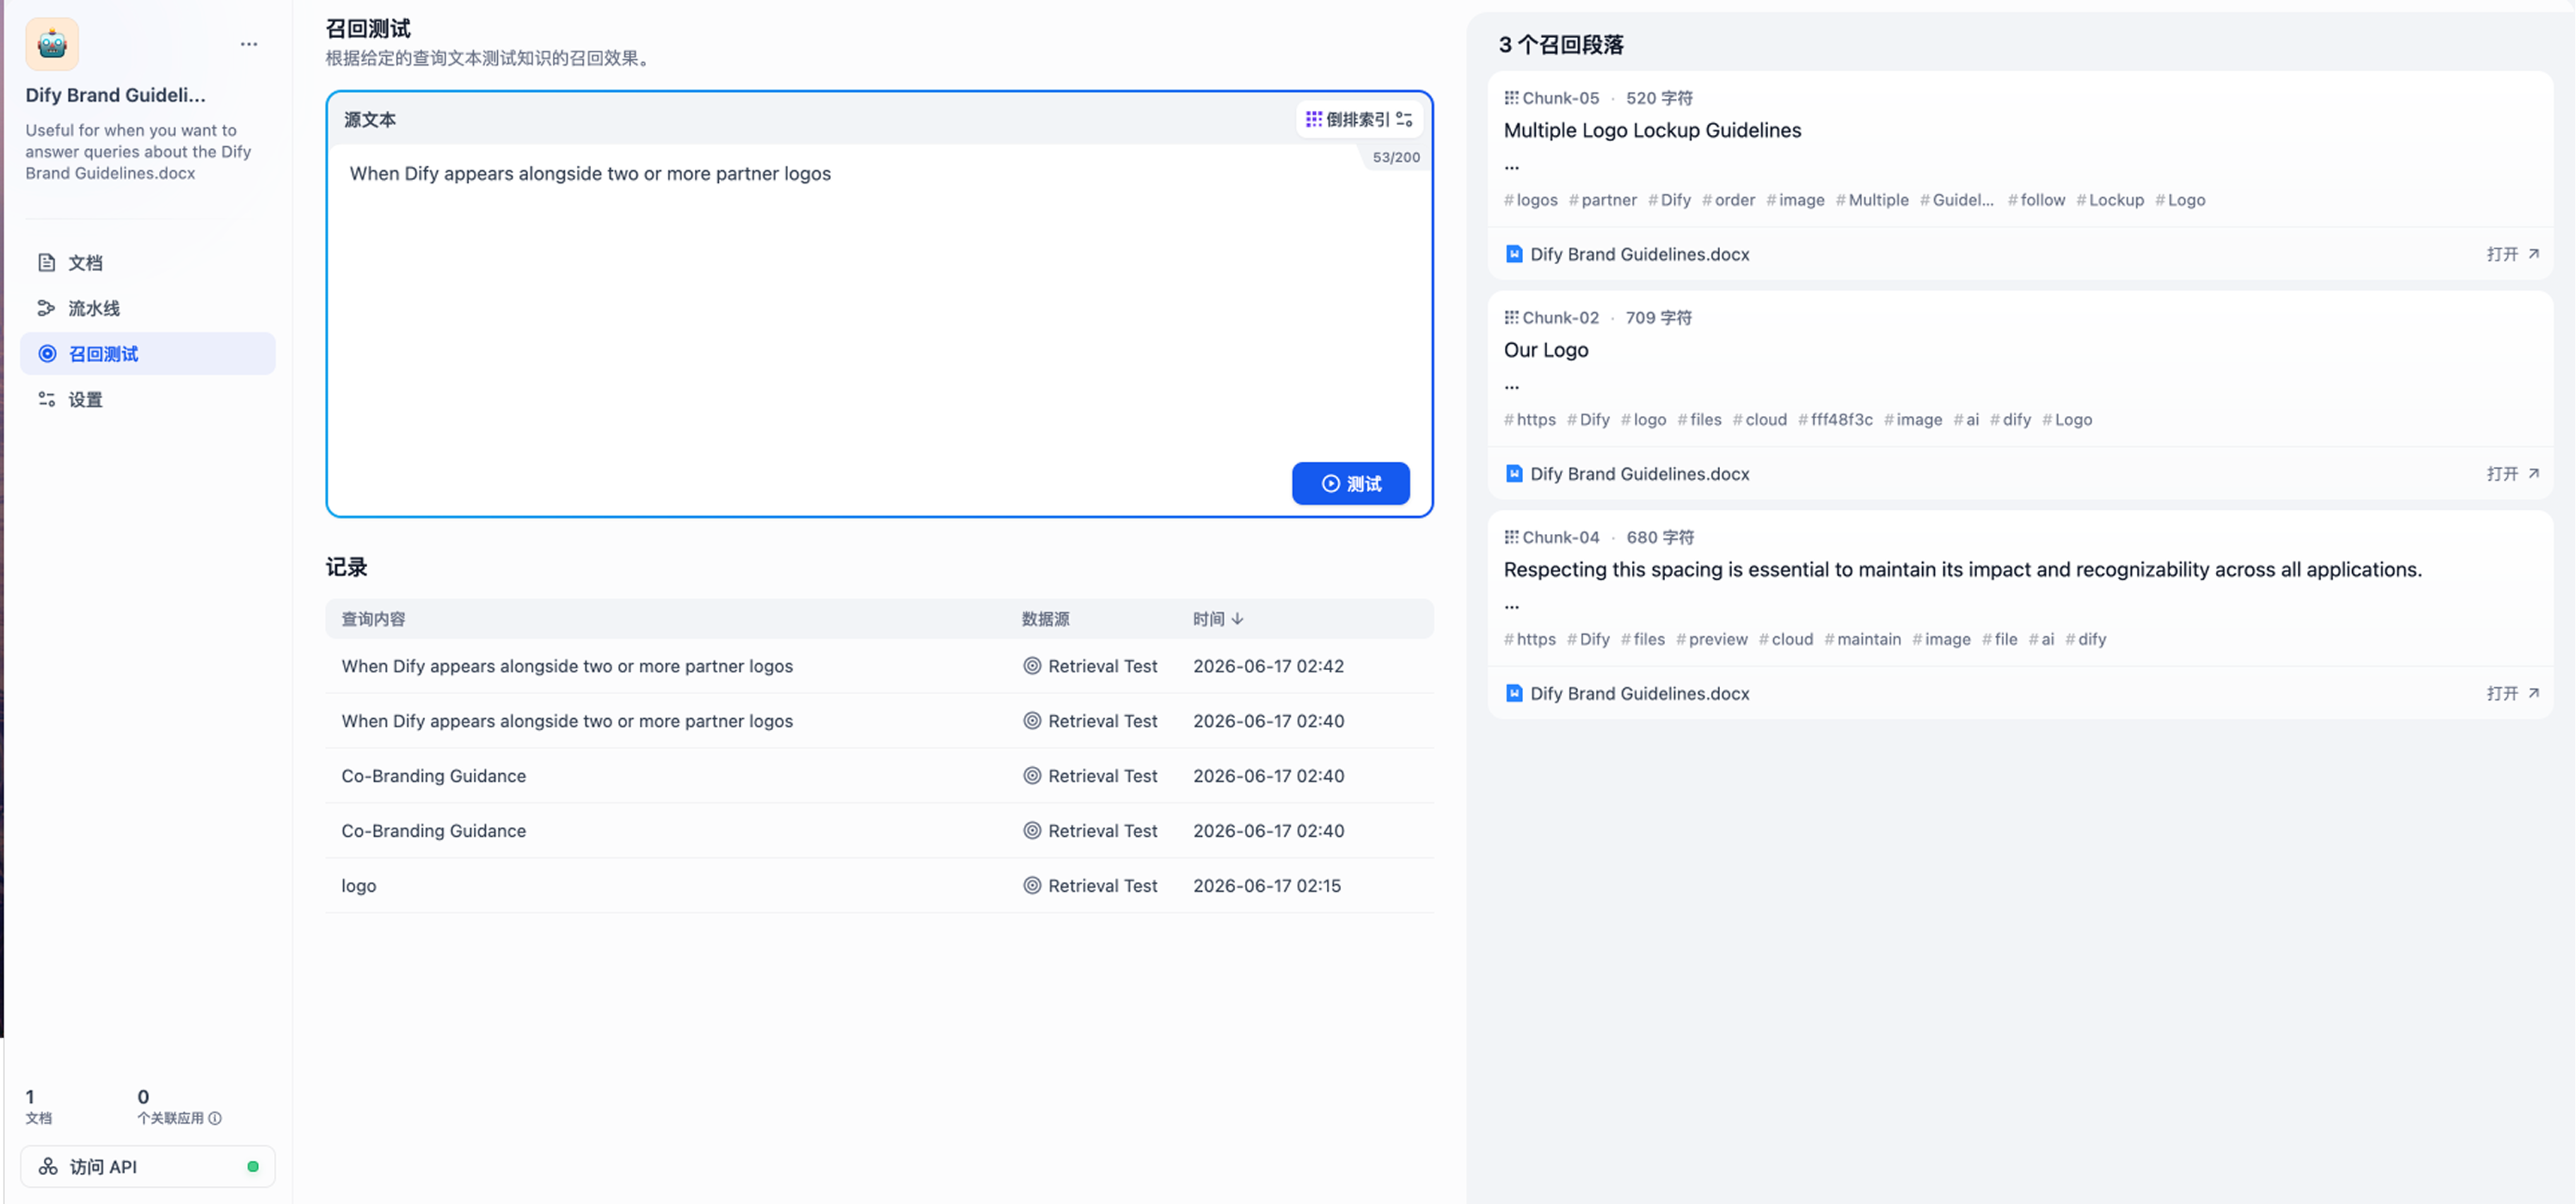
Task: Click the 53/200 character counter
Action: tap(1396, 157)
